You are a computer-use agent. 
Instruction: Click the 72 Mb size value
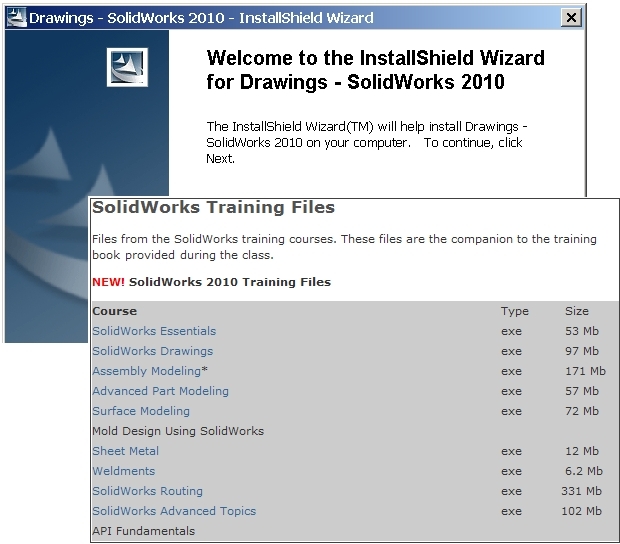[582, 411]
